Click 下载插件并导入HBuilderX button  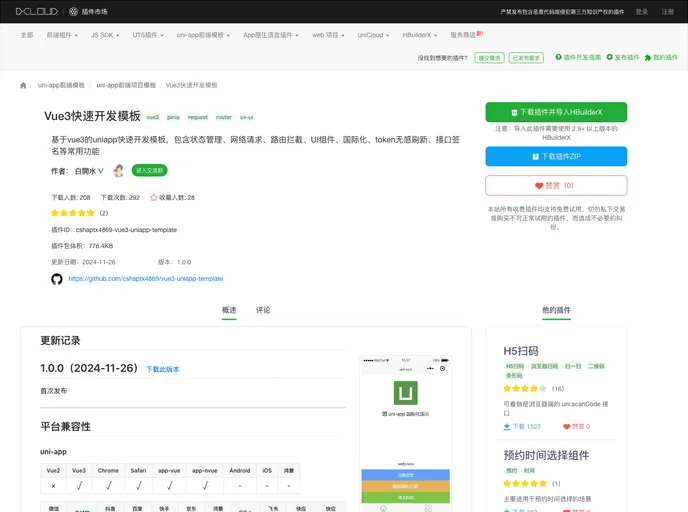point(556,112)
